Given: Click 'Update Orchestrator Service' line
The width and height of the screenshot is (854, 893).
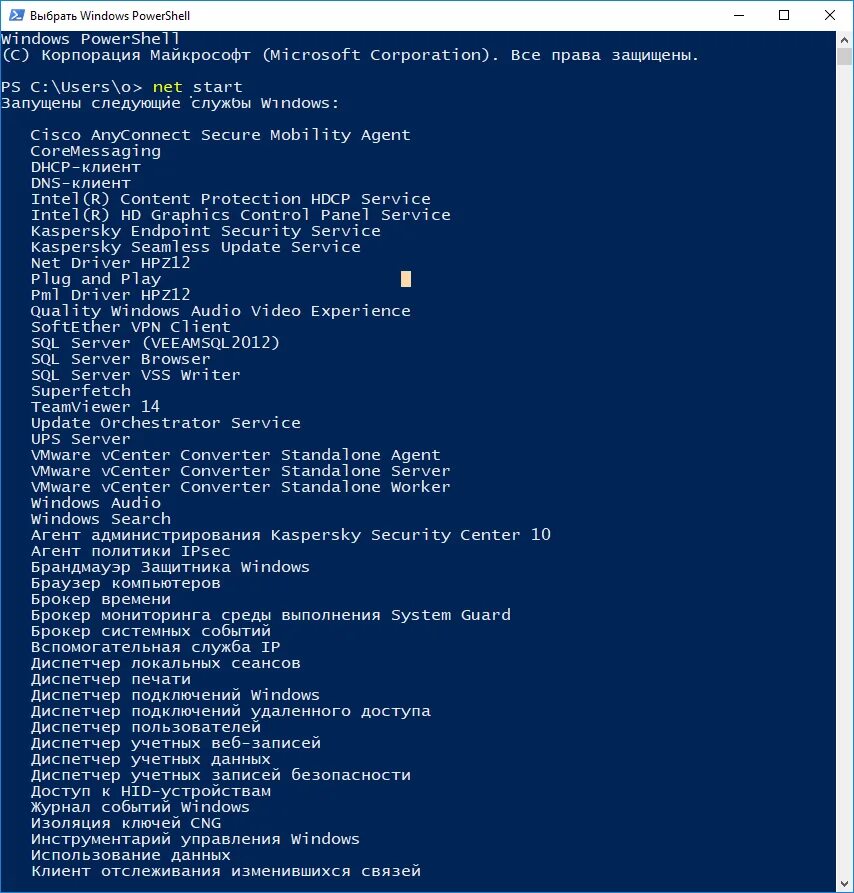Looking at the screenshot, I should (x=166, y=423).
